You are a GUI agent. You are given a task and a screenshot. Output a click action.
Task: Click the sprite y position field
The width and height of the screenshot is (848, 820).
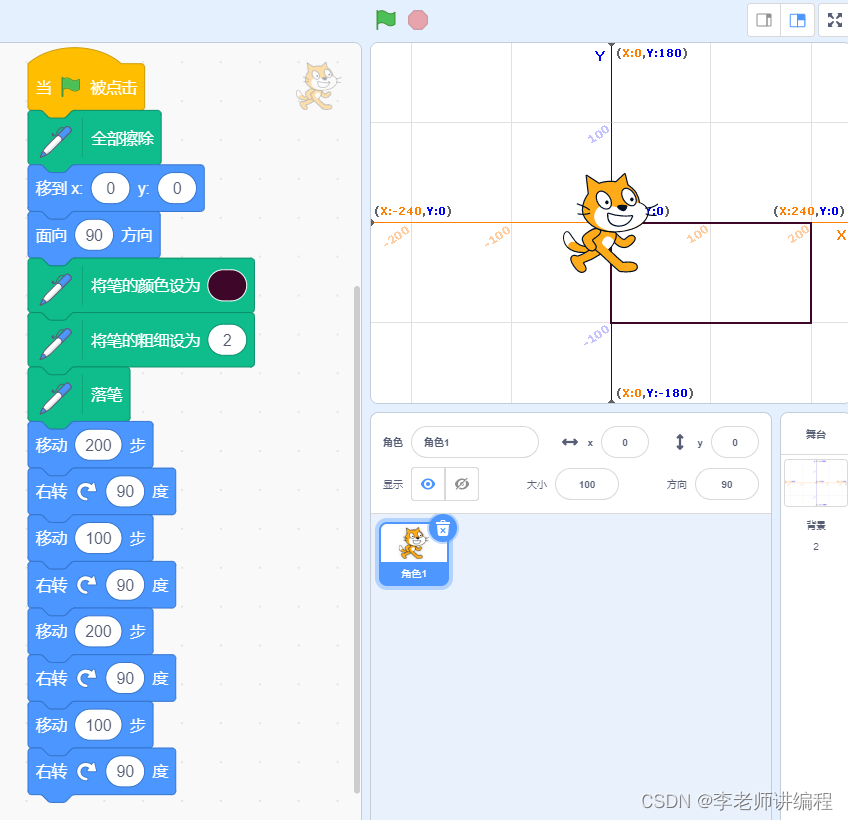click(x=734, y=442)
